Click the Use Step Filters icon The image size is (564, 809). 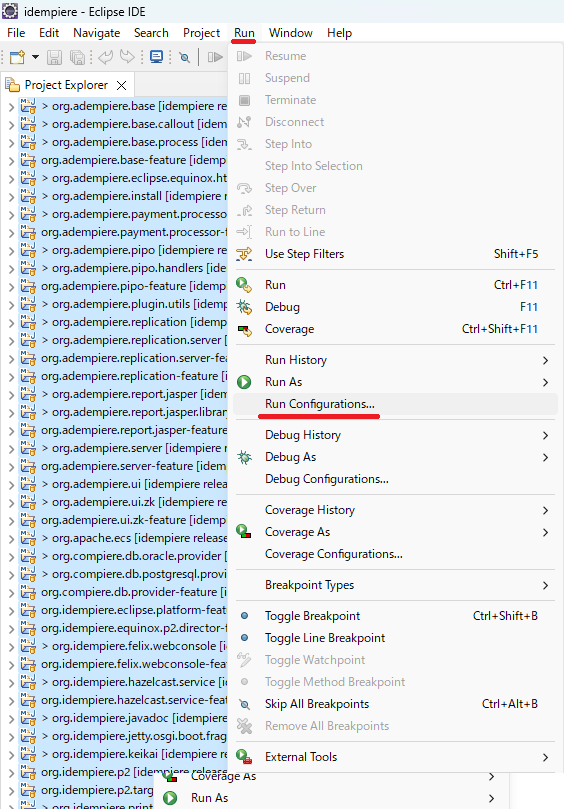244,254
